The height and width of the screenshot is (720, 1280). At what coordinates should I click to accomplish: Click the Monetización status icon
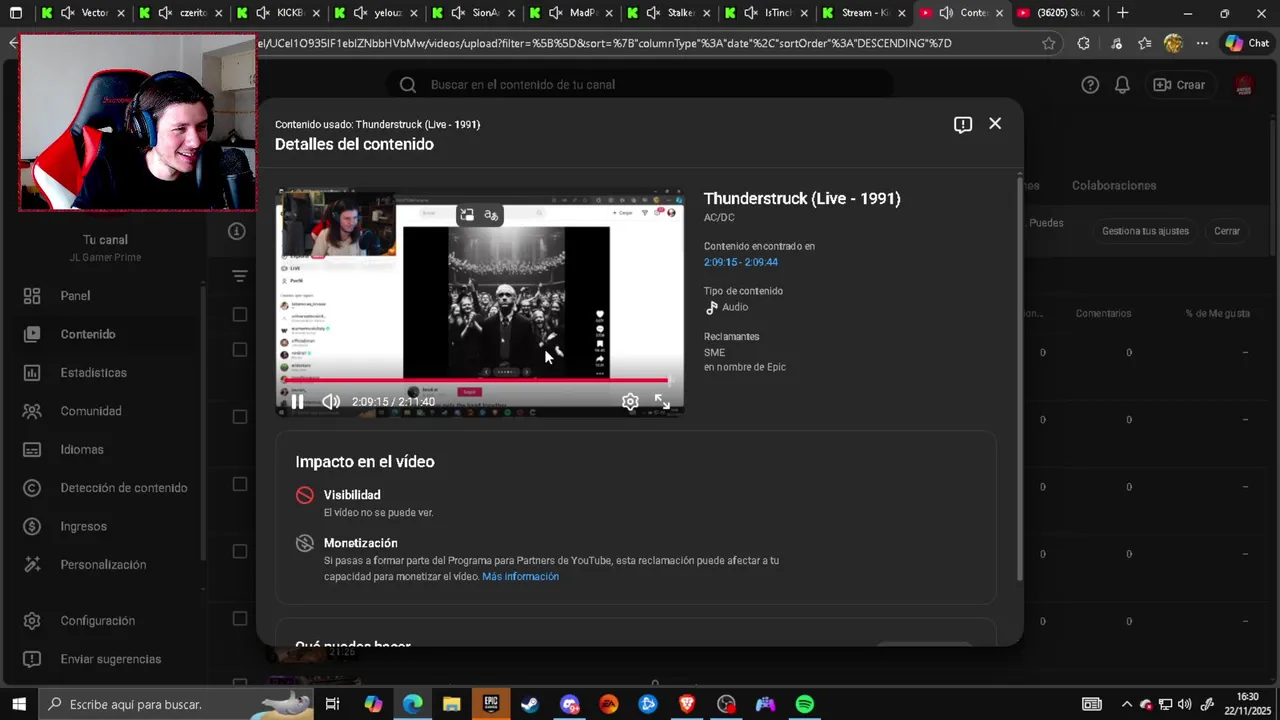[305, 543]
